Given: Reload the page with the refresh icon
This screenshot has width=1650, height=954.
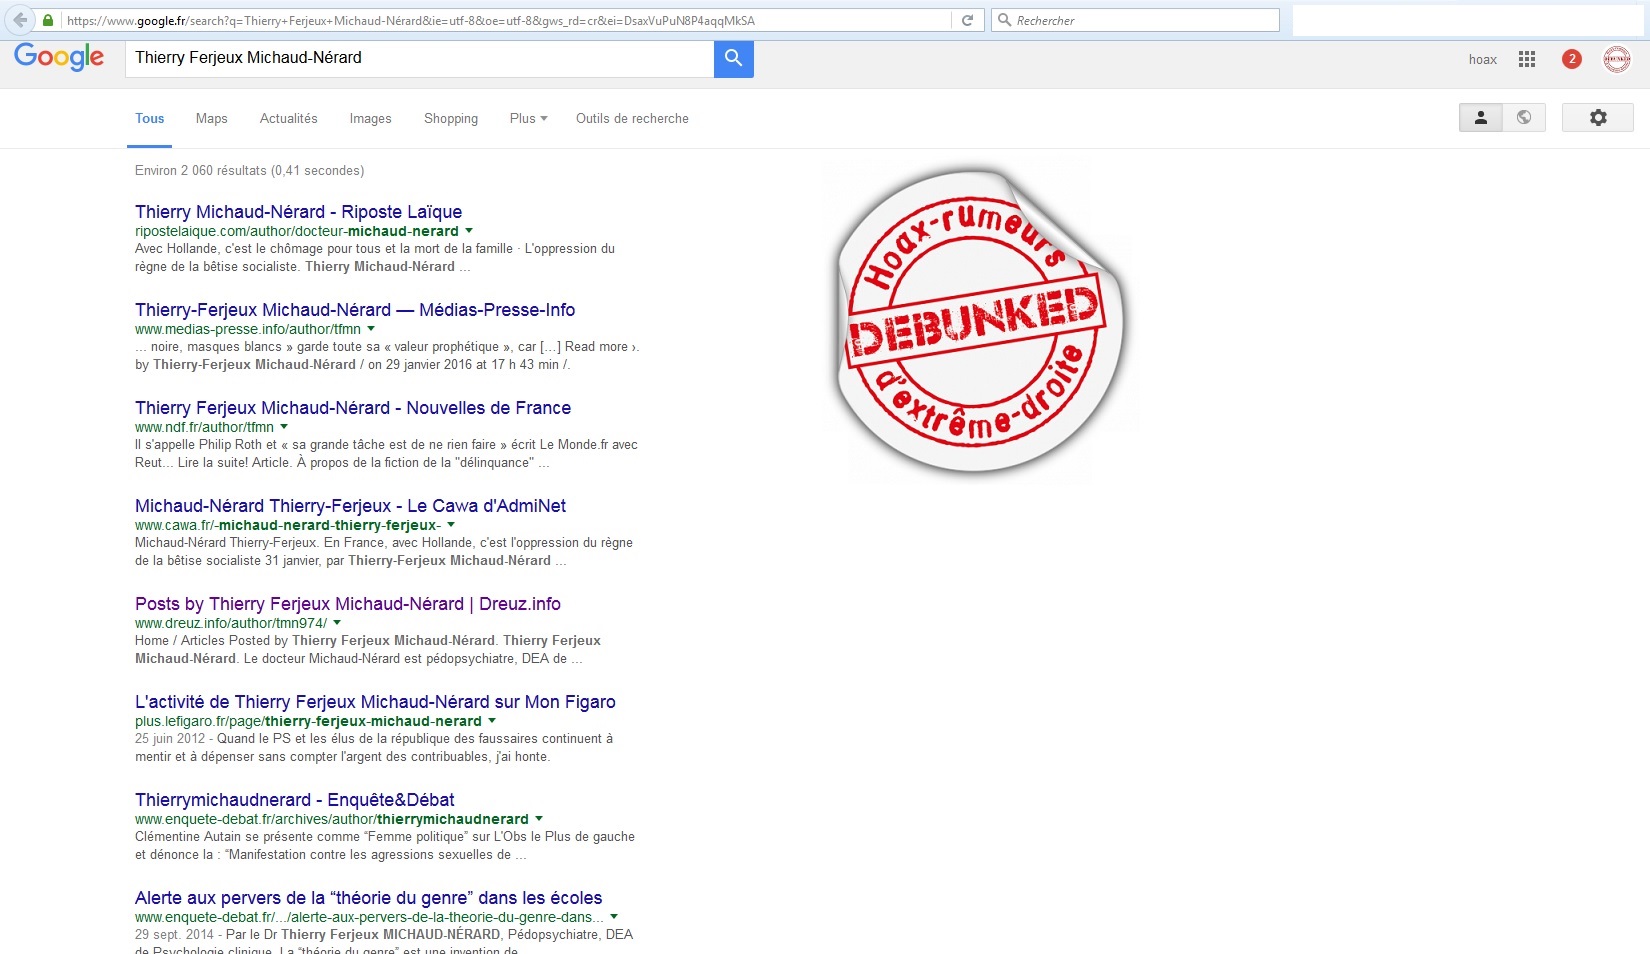Looking at the screenshot, I should tap(967, 20).
